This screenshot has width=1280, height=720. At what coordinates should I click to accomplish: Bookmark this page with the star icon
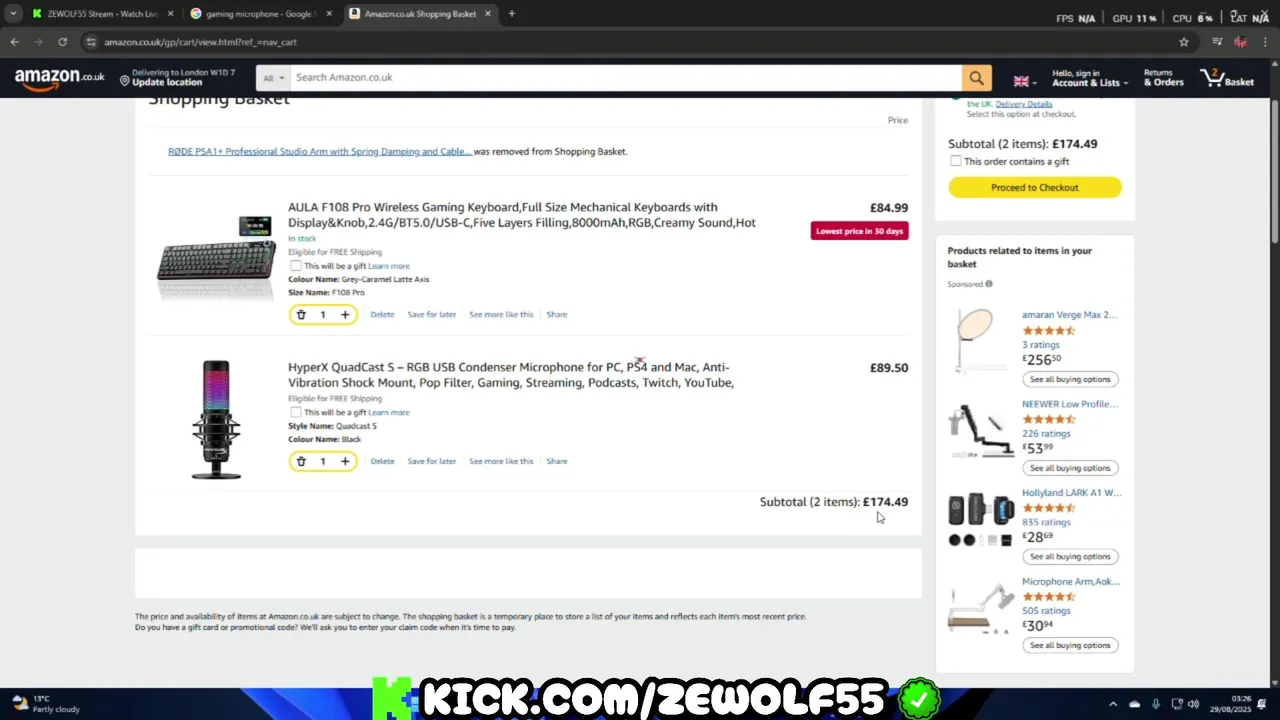click(x=1184, y=42)
